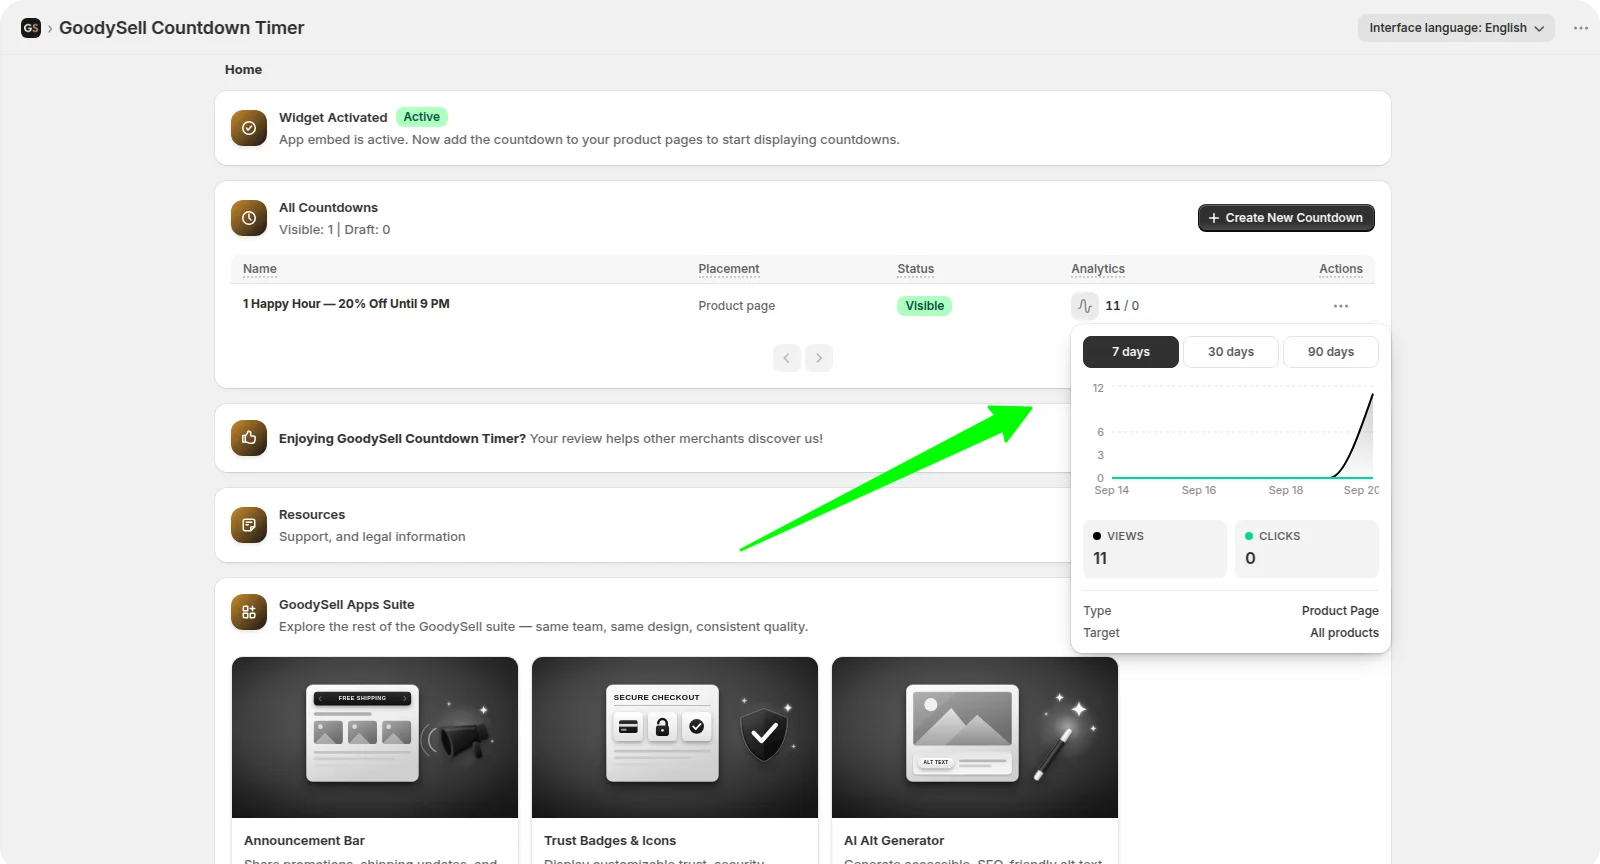The width and height of the screenshot is (1600, 864).
Task: Click the AI Alt Generator card title
Action: pyautogui.click(x=894, y=841)
